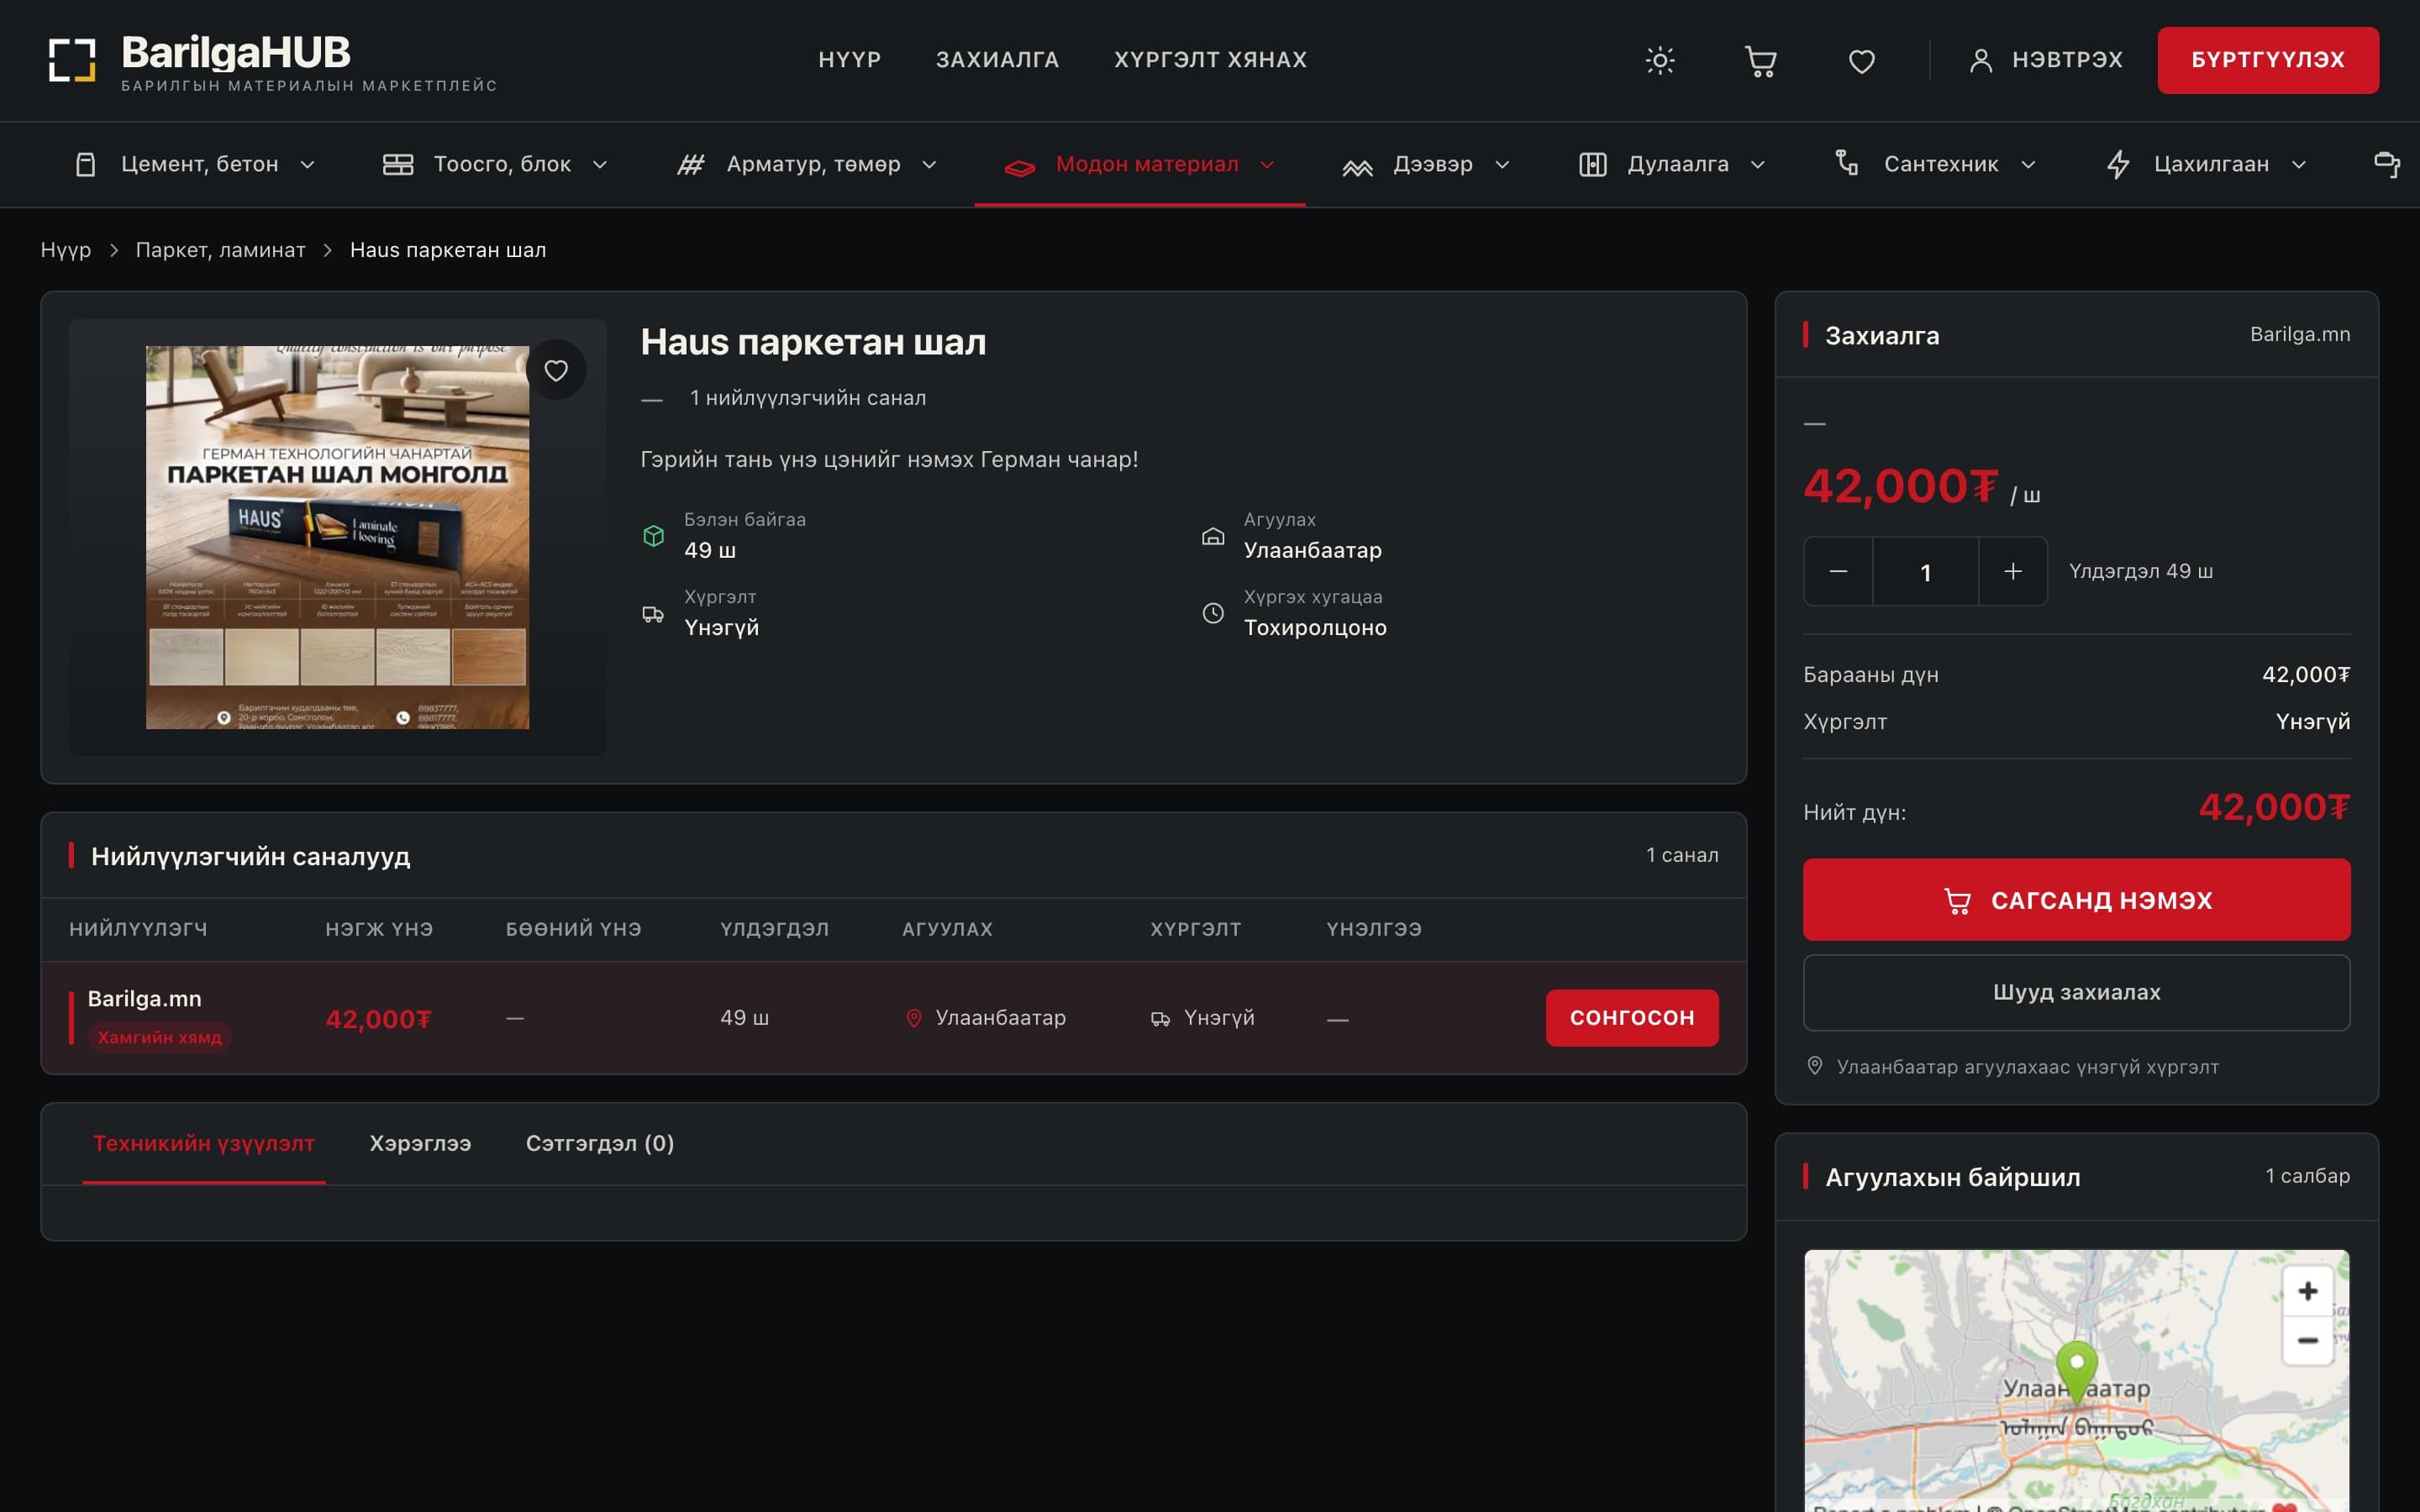
Task: Click the paint roller category icon
Action: point(2387,164)
